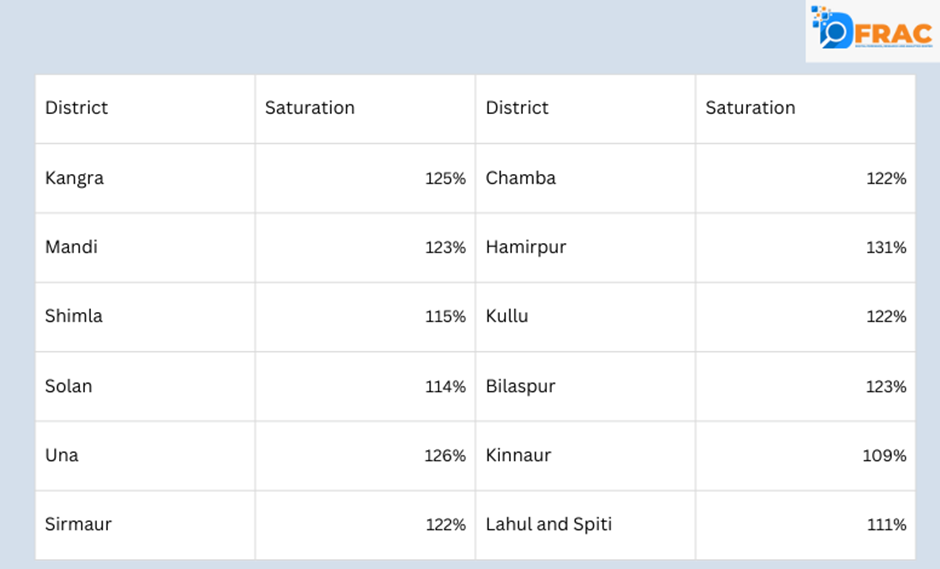Select the Sirmaur district cell

pos(78,524)
